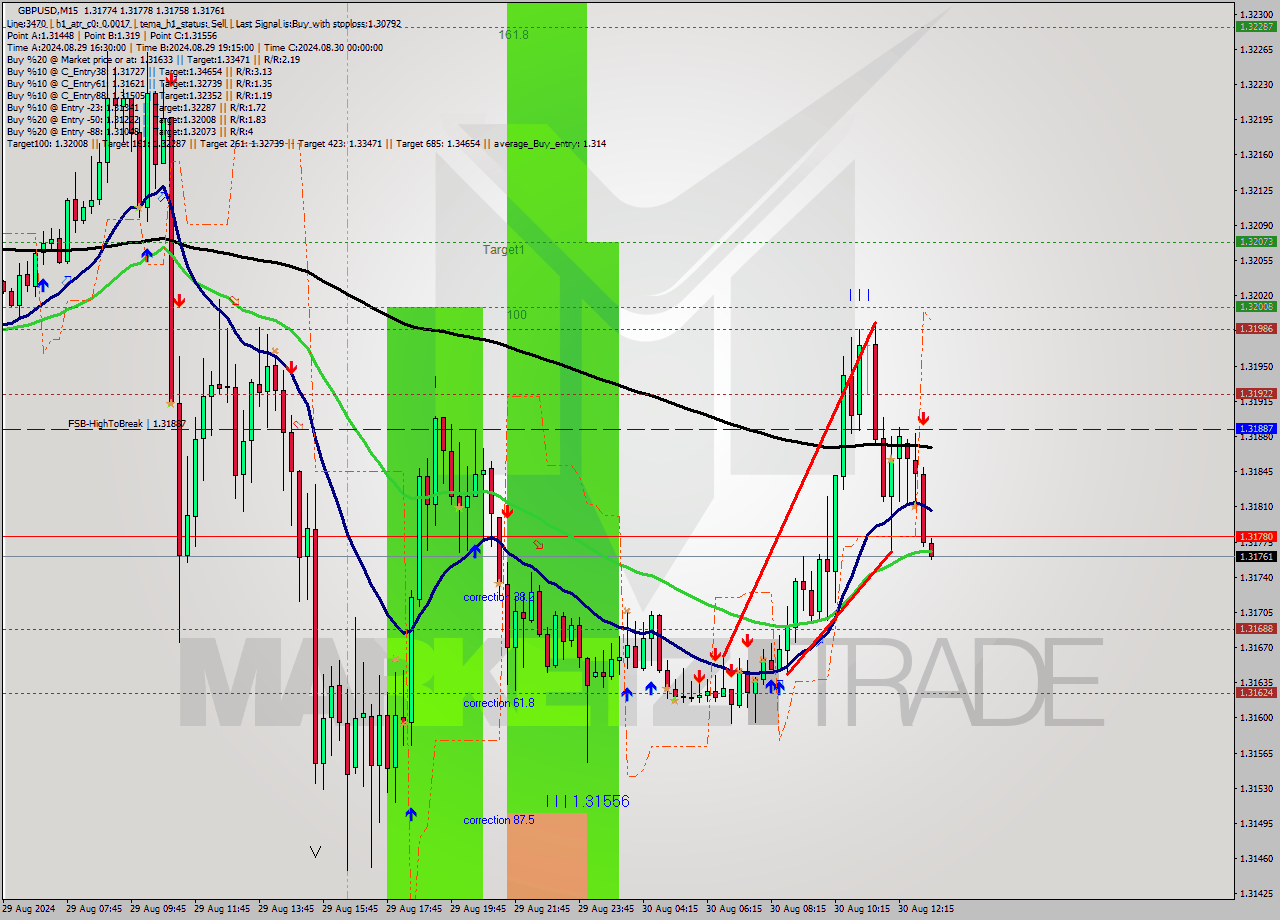Click the 'FSB-HighToBreak | 1.31887' label
The width and height of the screenshot is (1280, 920).
[x=127, y=424]
